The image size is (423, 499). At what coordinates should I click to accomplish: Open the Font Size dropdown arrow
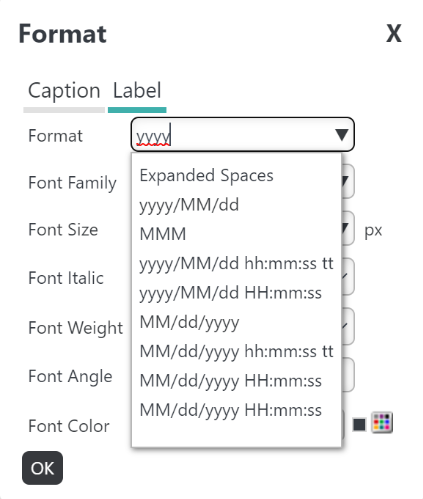pyautogui.click(x=346, y=229)
